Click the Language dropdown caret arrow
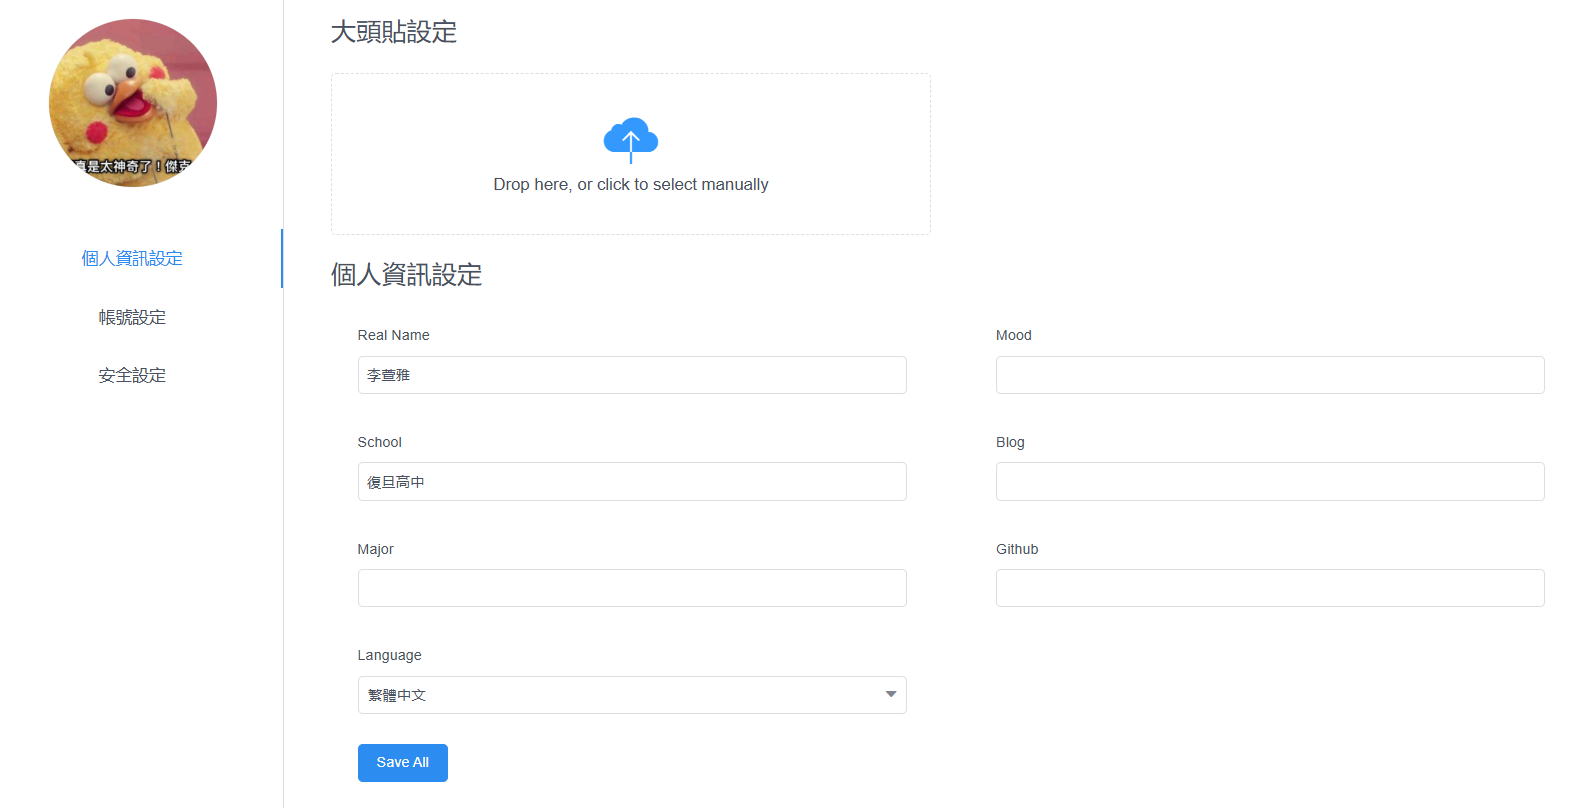Image resolution: width=1576 pixels, height=808 pixels. pos(890,695)
